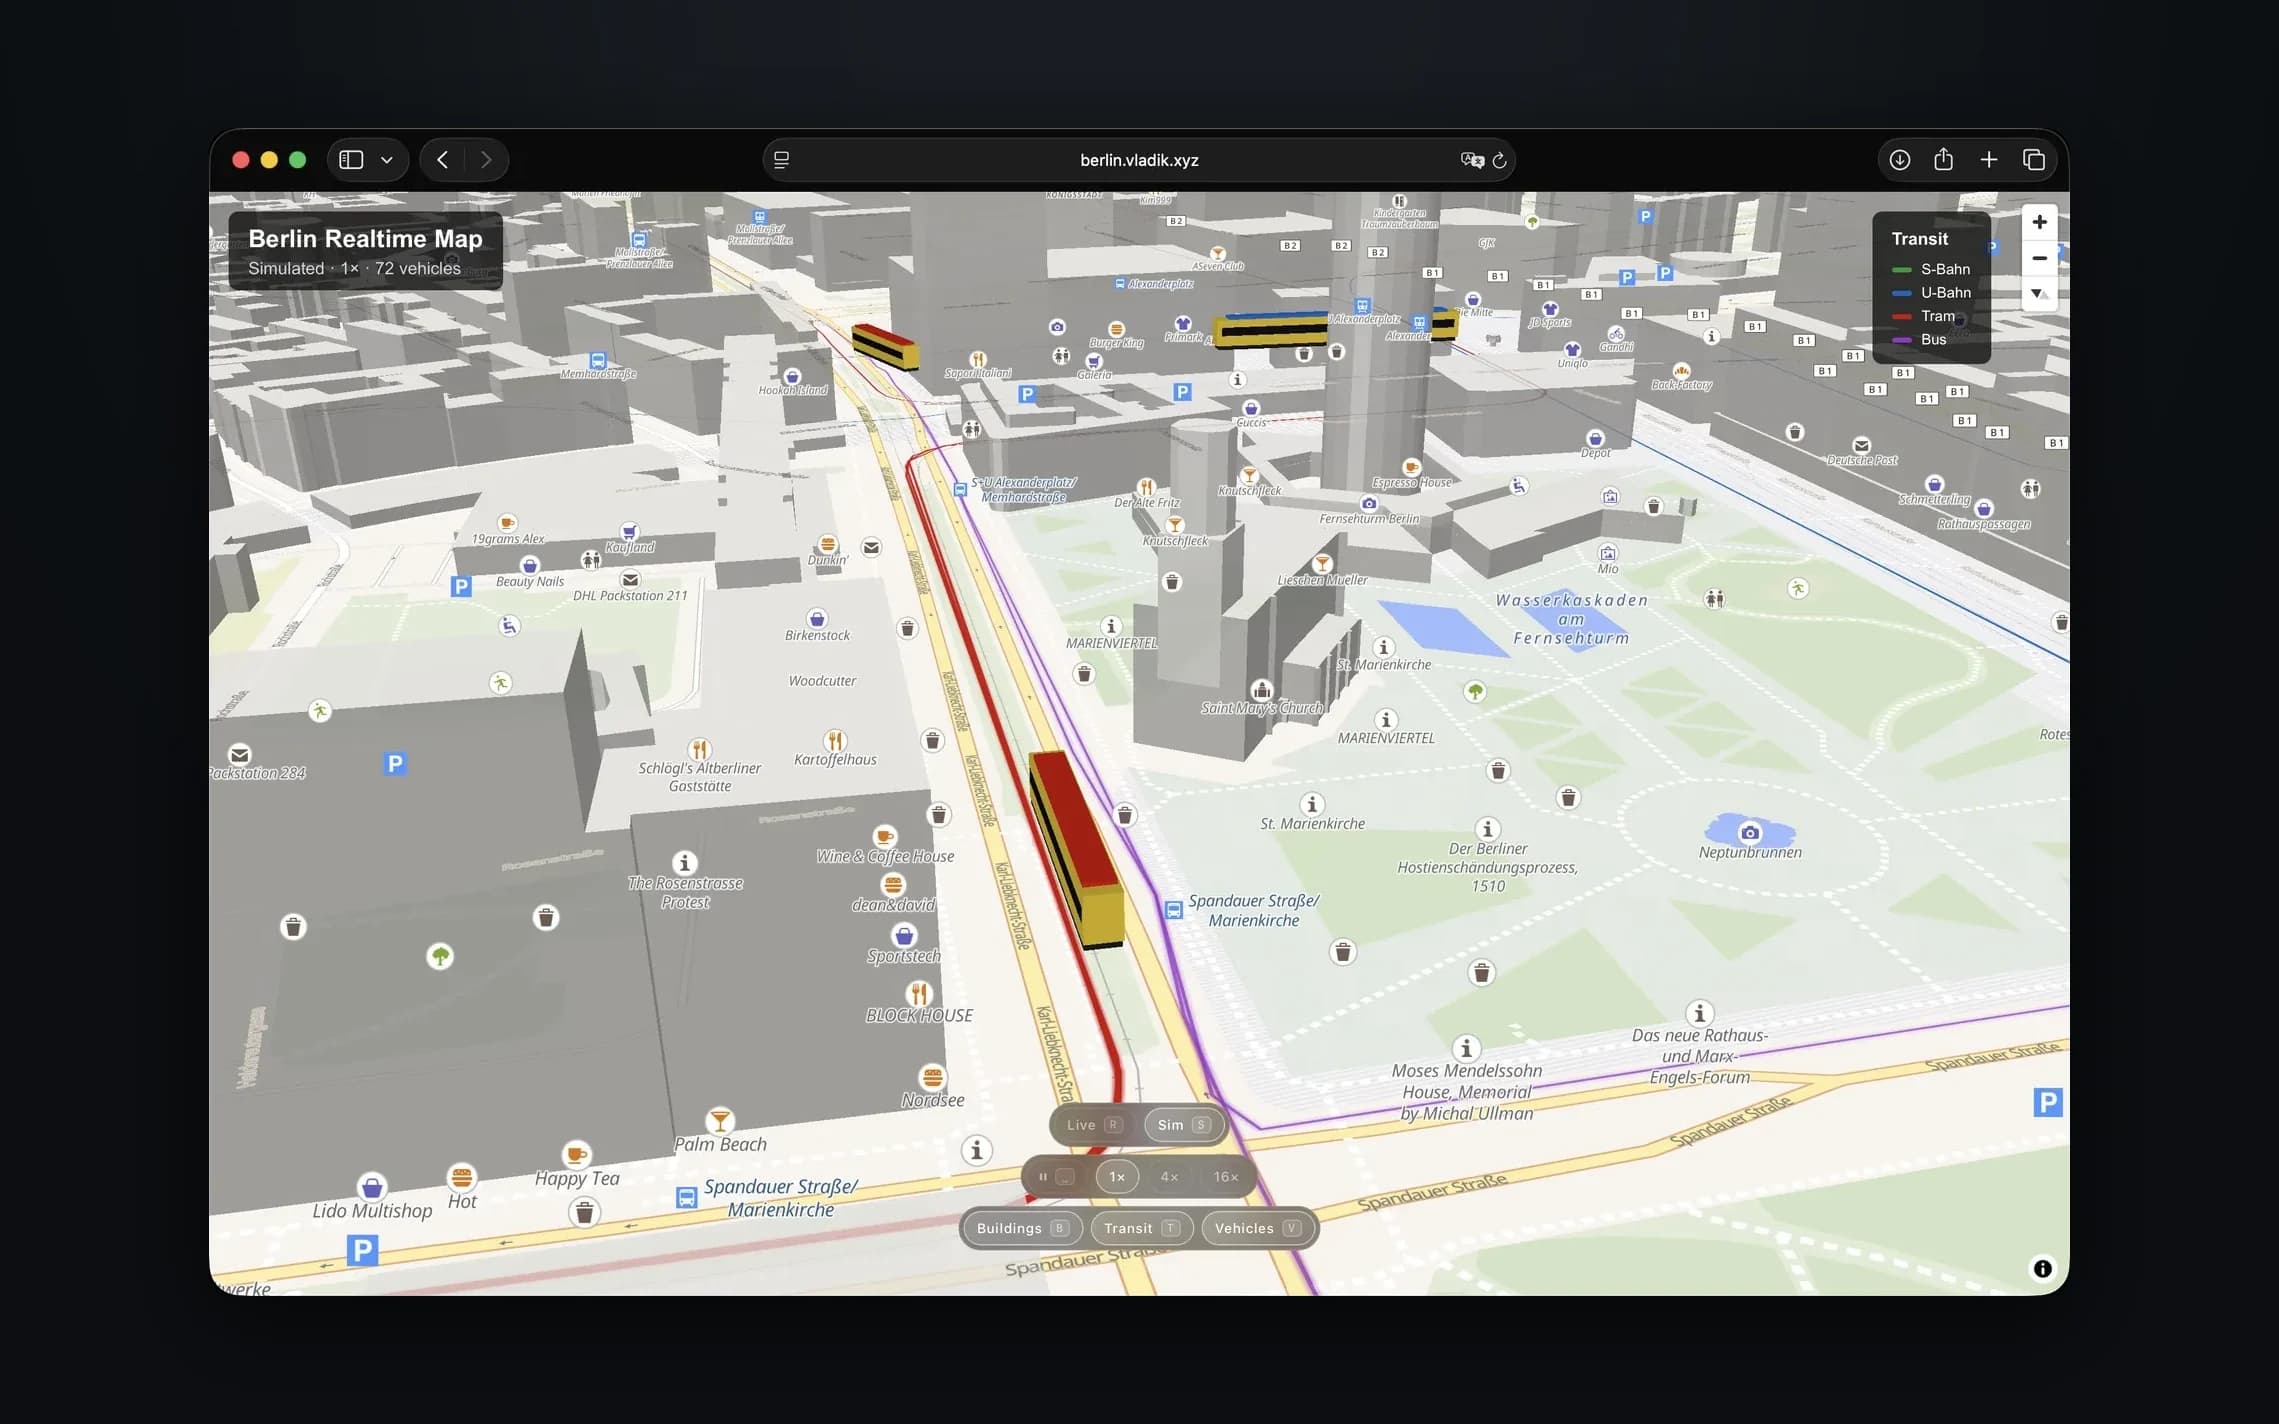This screenshot has width=2279, height=1424.
Task: Set simulation speed to 16x
Action: pyautogui.click(x=1226, y=1177)
